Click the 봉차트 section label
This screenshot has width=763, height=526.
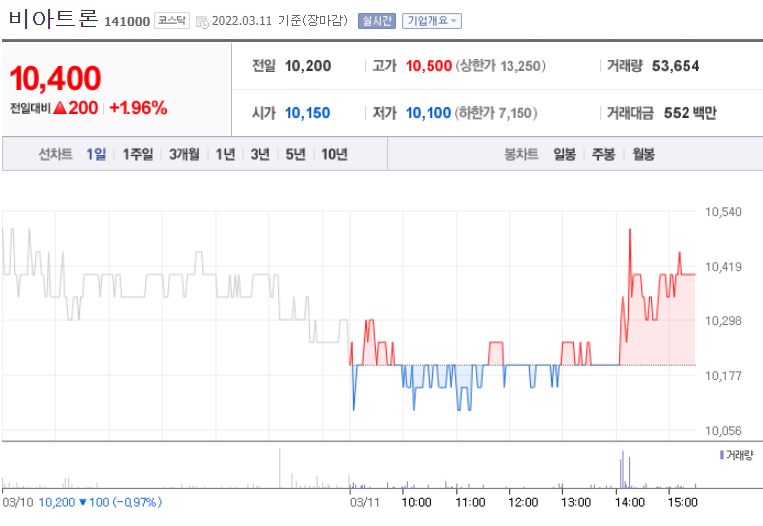(521, 154)
